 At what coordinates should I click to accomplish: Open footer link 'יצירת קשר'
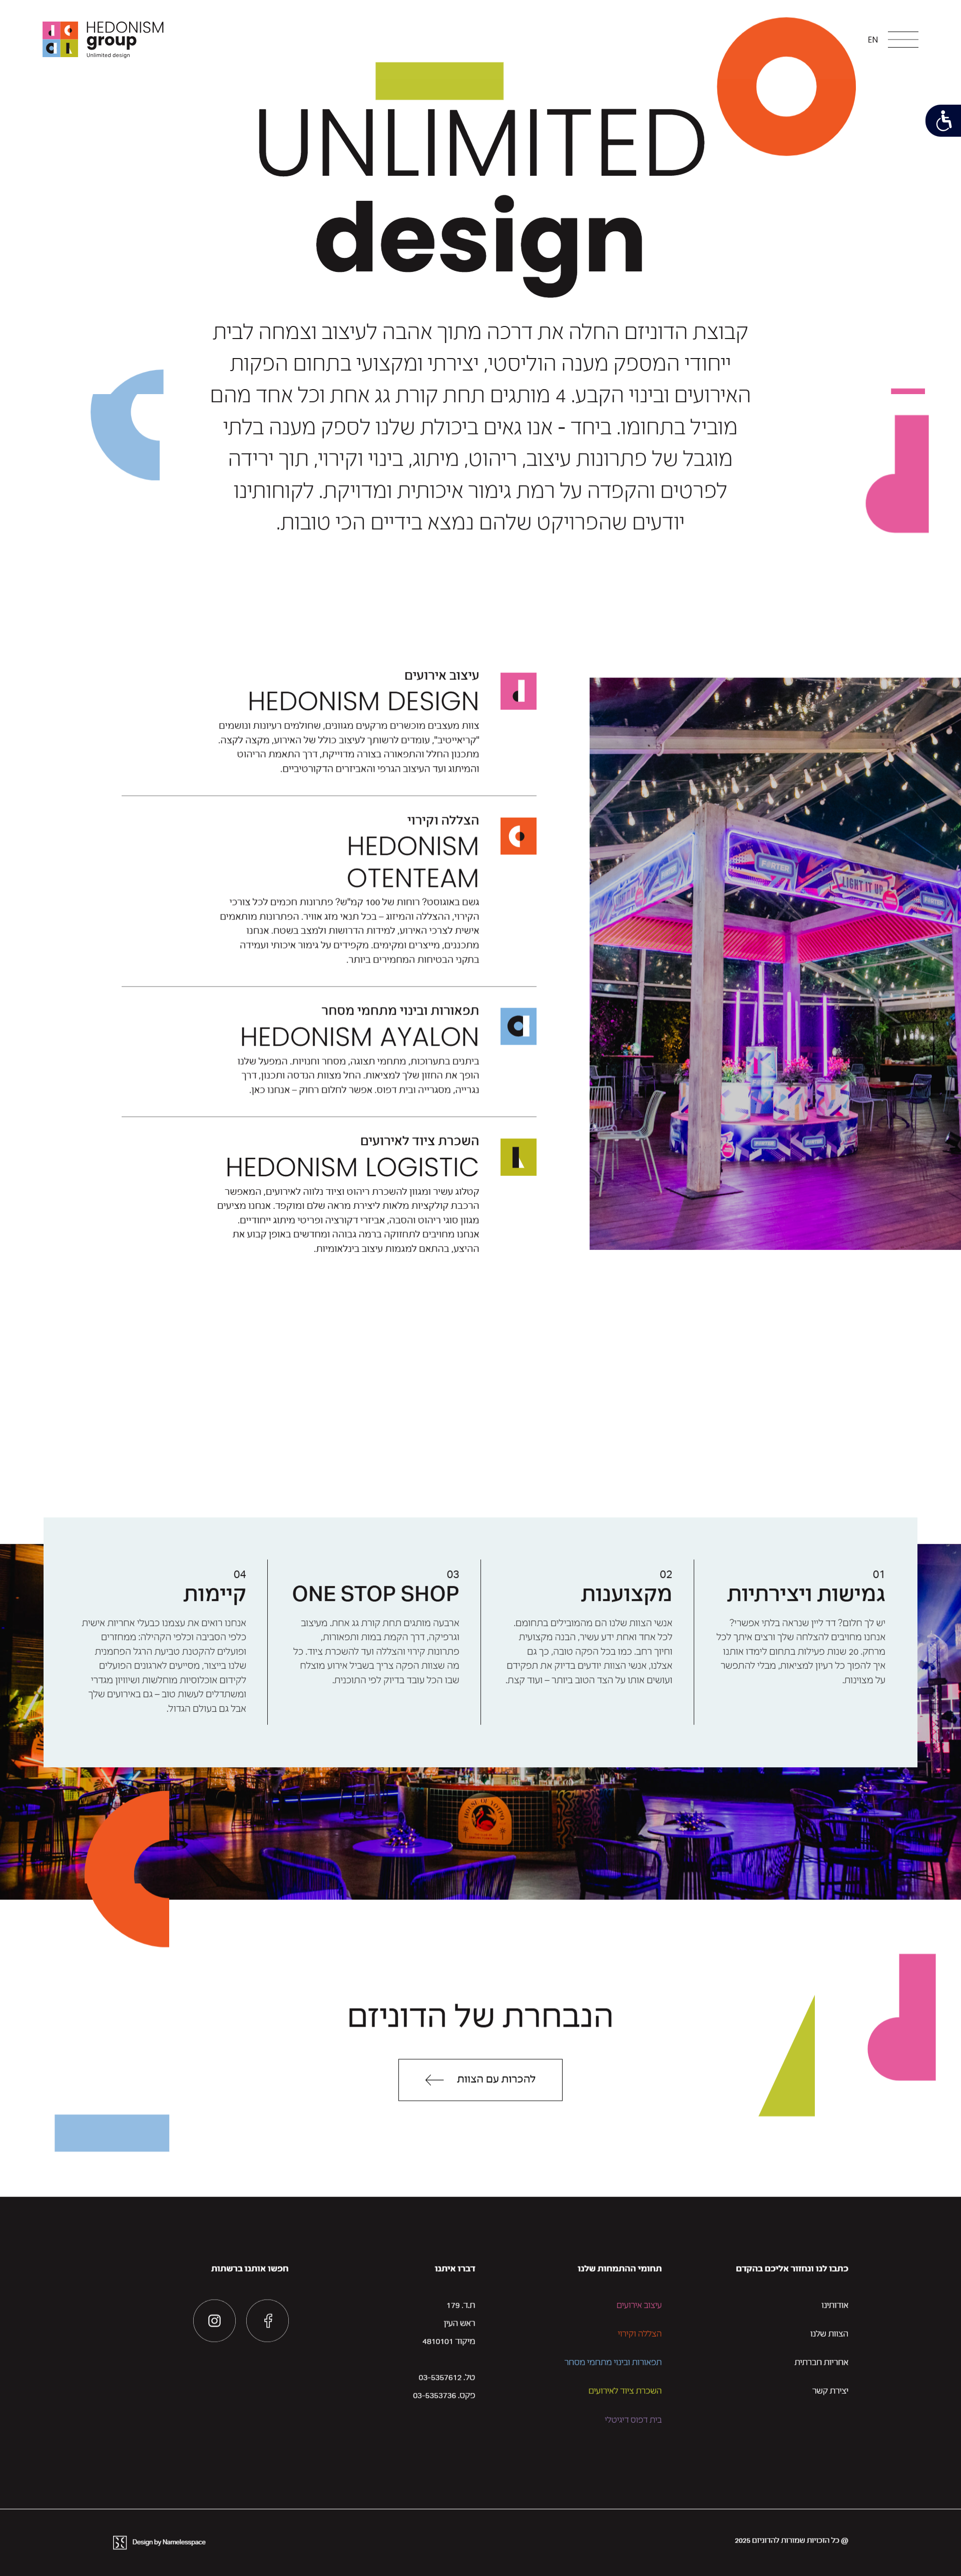(x=830, y=2391)
